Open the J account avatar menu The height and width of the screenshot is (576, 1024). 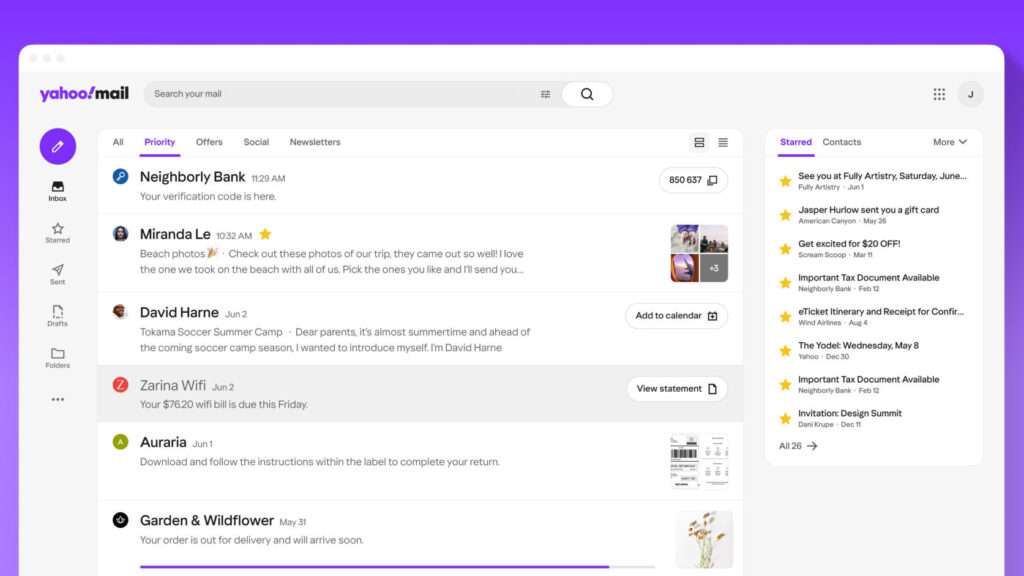[x=970, y=94]
